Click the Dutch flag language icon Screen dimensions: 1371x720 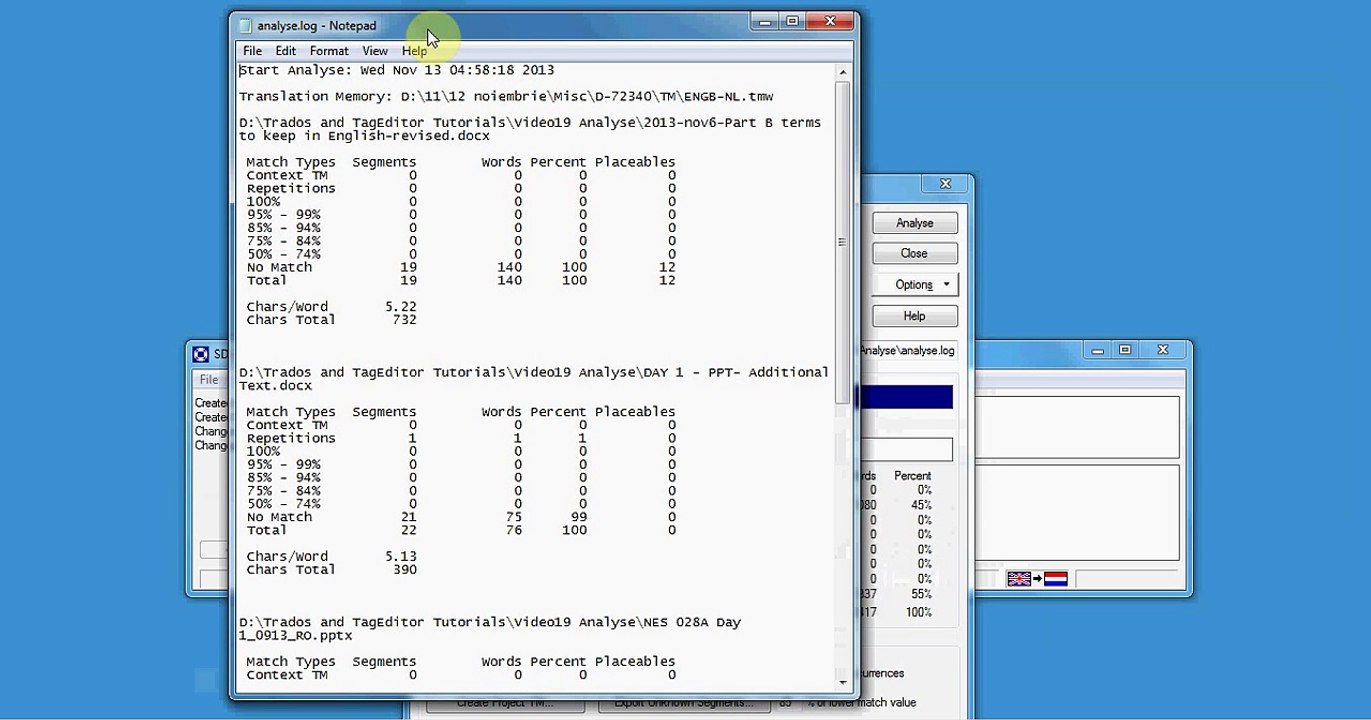pyautogui.click(x=1056, y=578)
